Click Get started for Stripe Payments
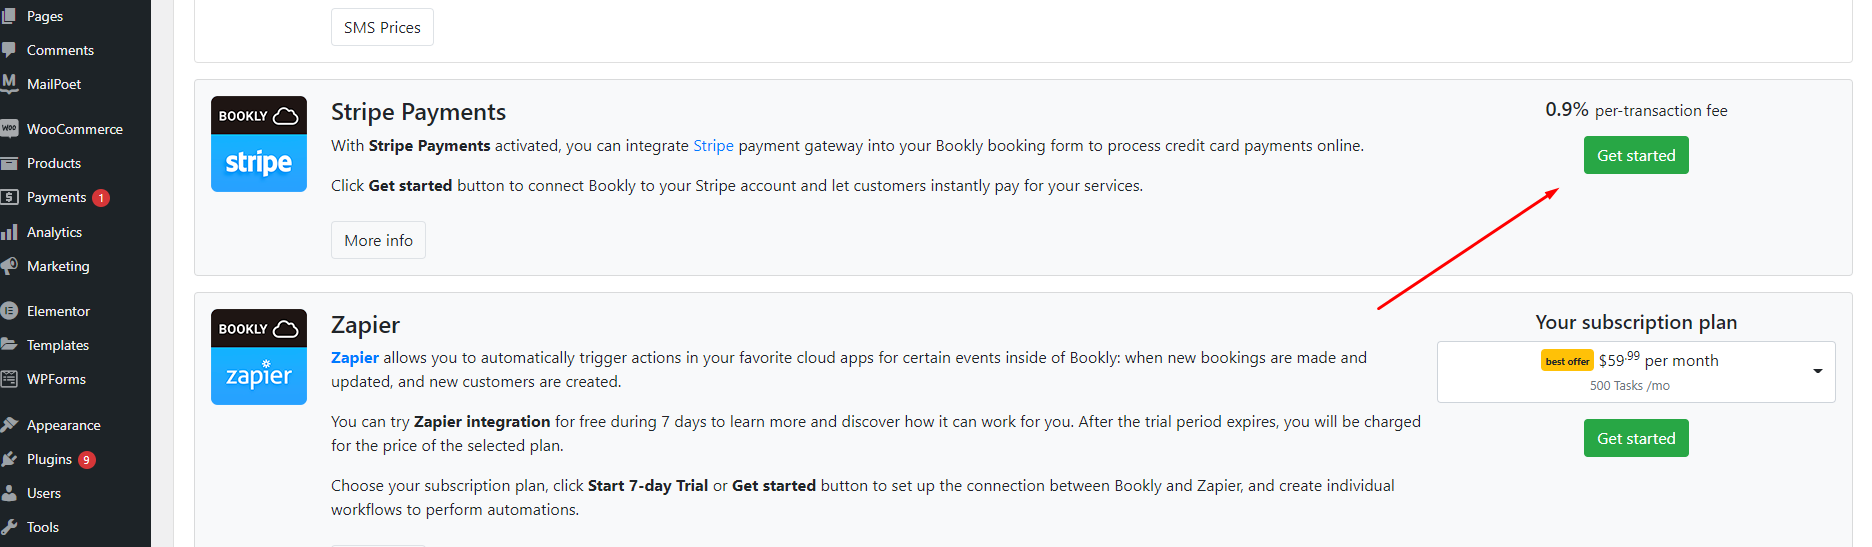 (1636, 155)
